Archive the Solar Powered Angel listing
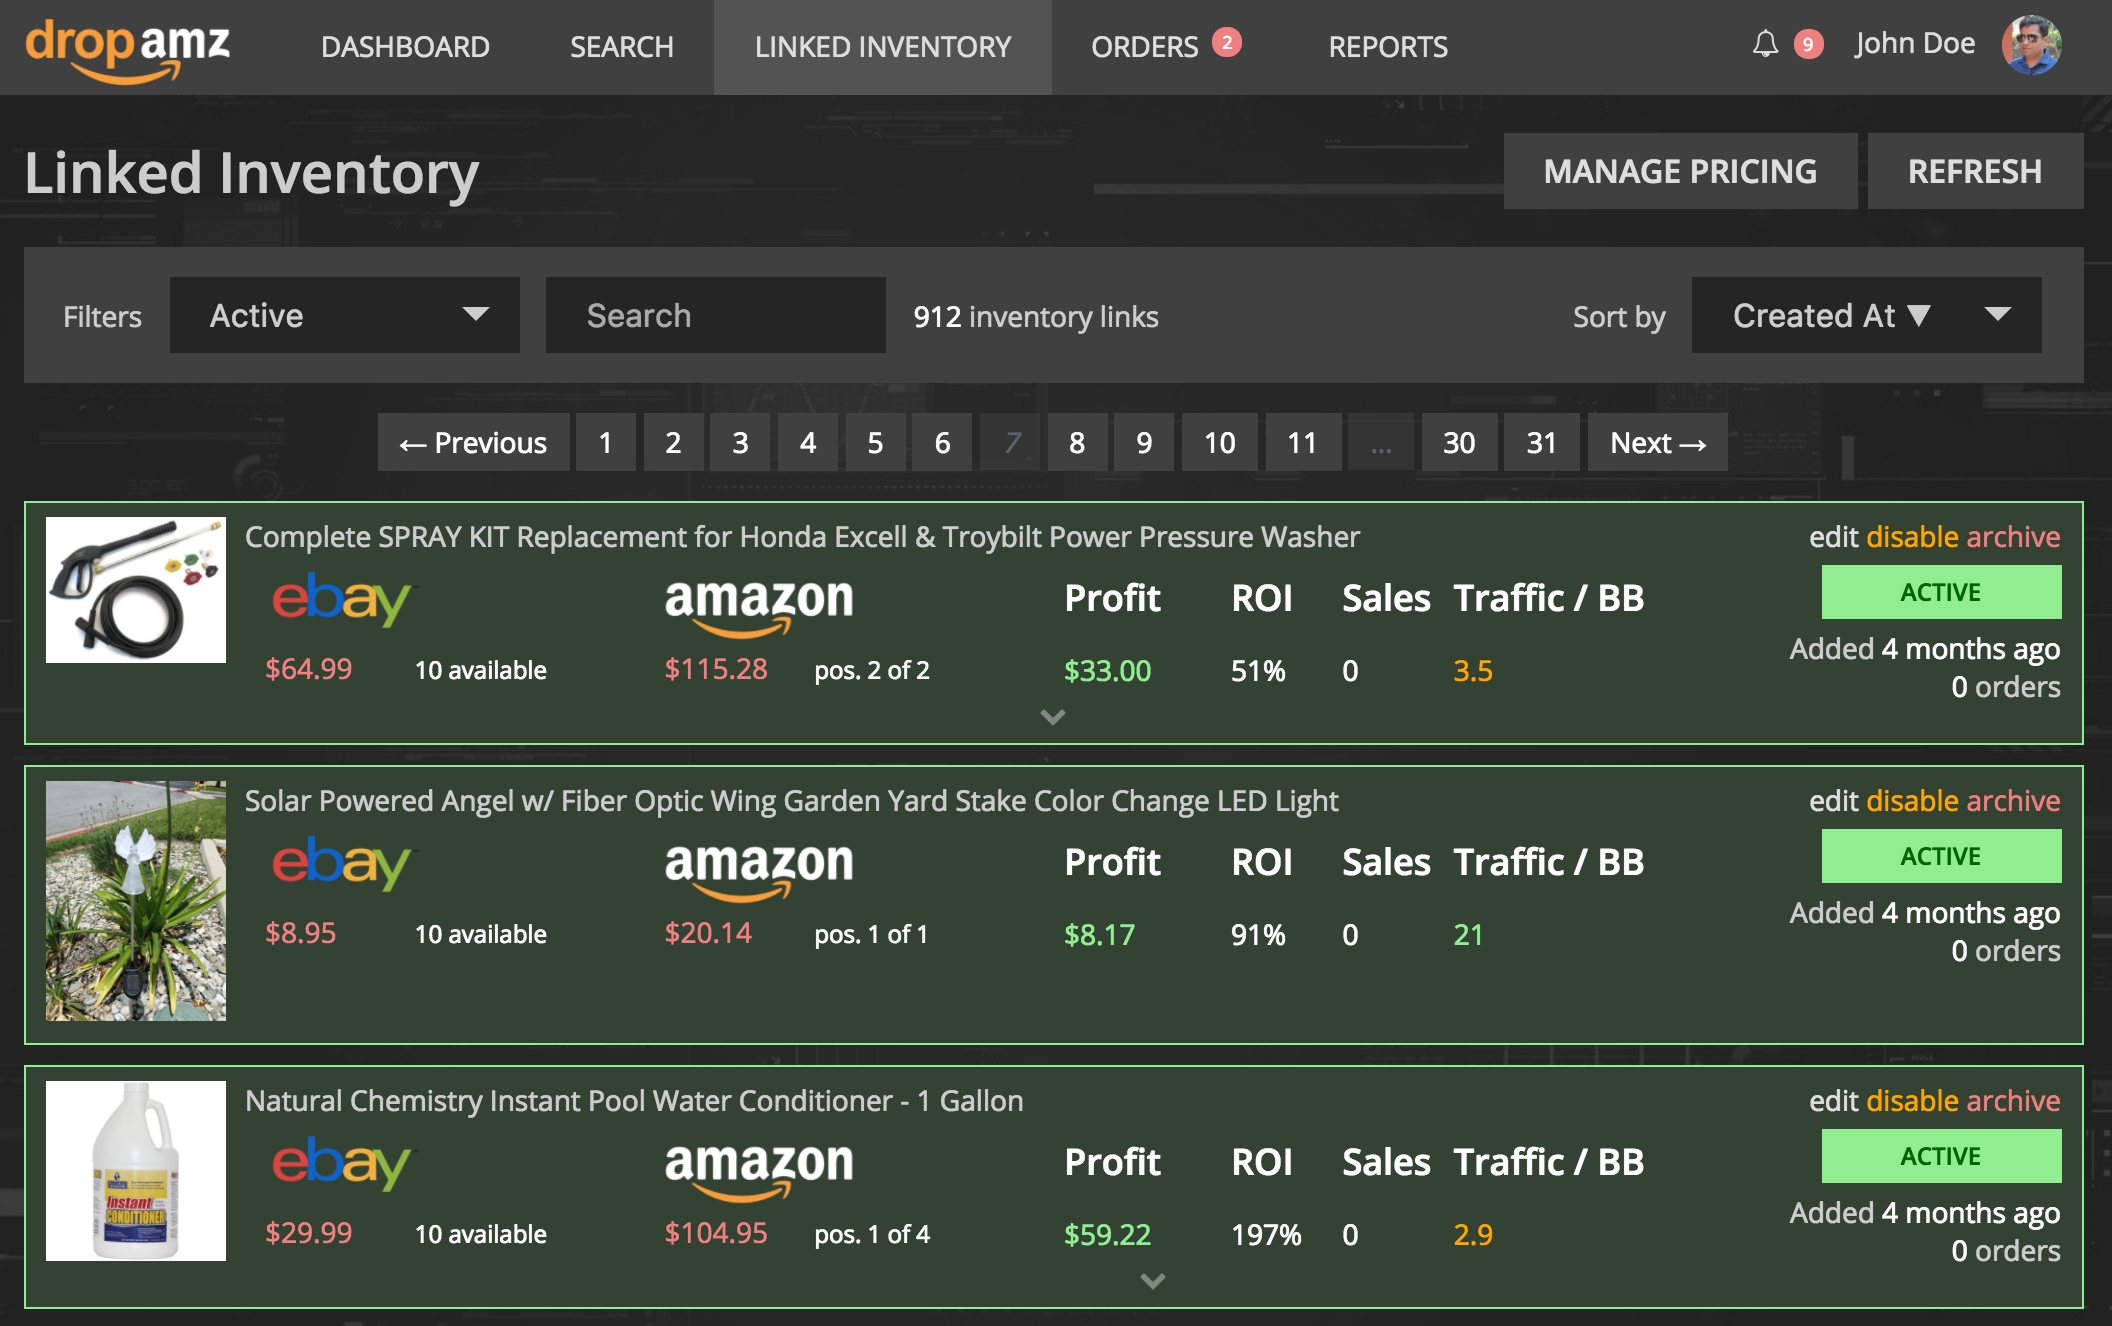This screenshot has height=1326, width=2112. (2013, 801)
